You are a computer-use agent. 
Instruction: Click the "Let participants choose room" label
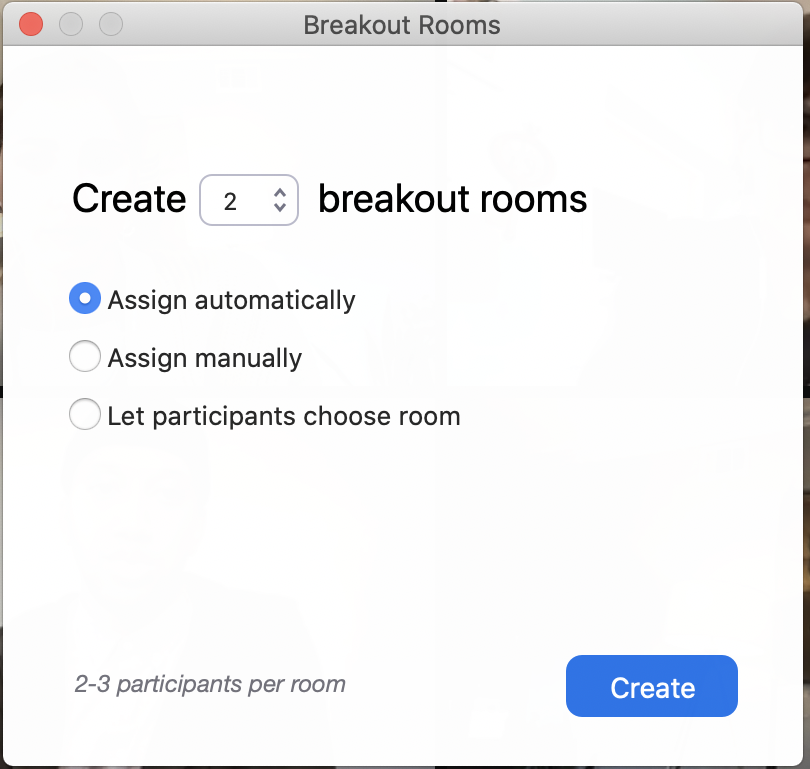click(x=284, y=416)
